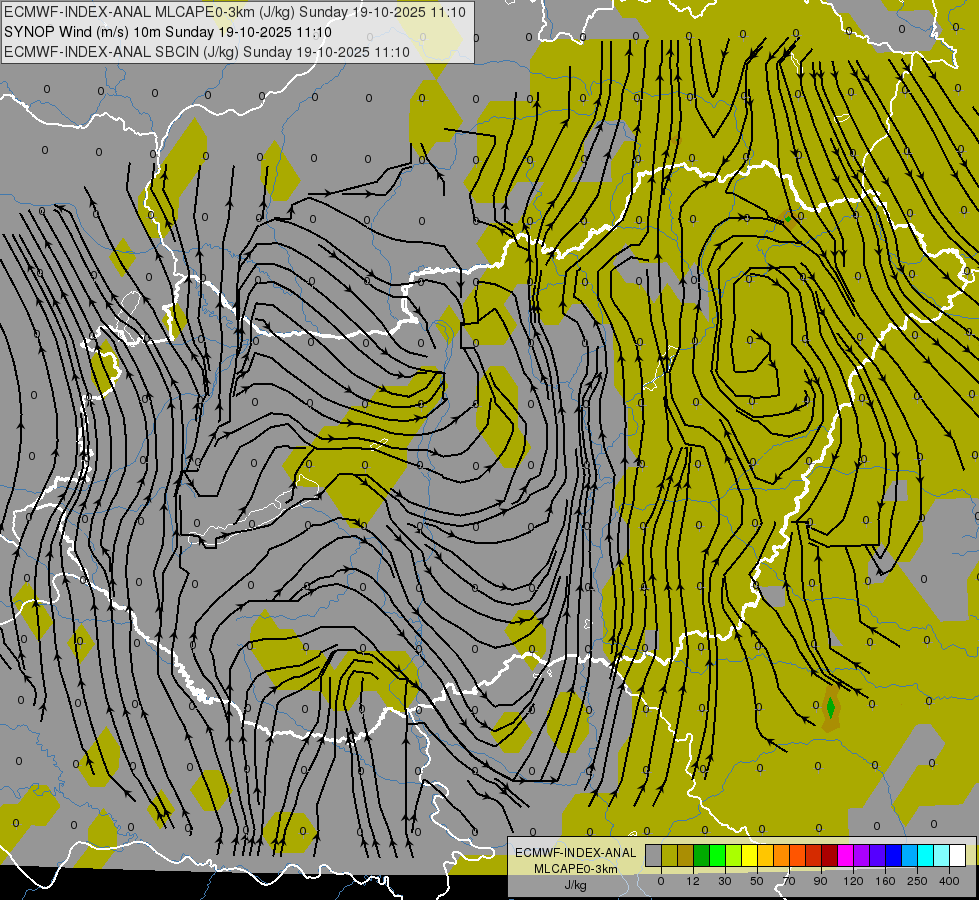Click the MLCAPE0-3km text in legend box
The image size is (979, 900).
(x=575, y=869)
